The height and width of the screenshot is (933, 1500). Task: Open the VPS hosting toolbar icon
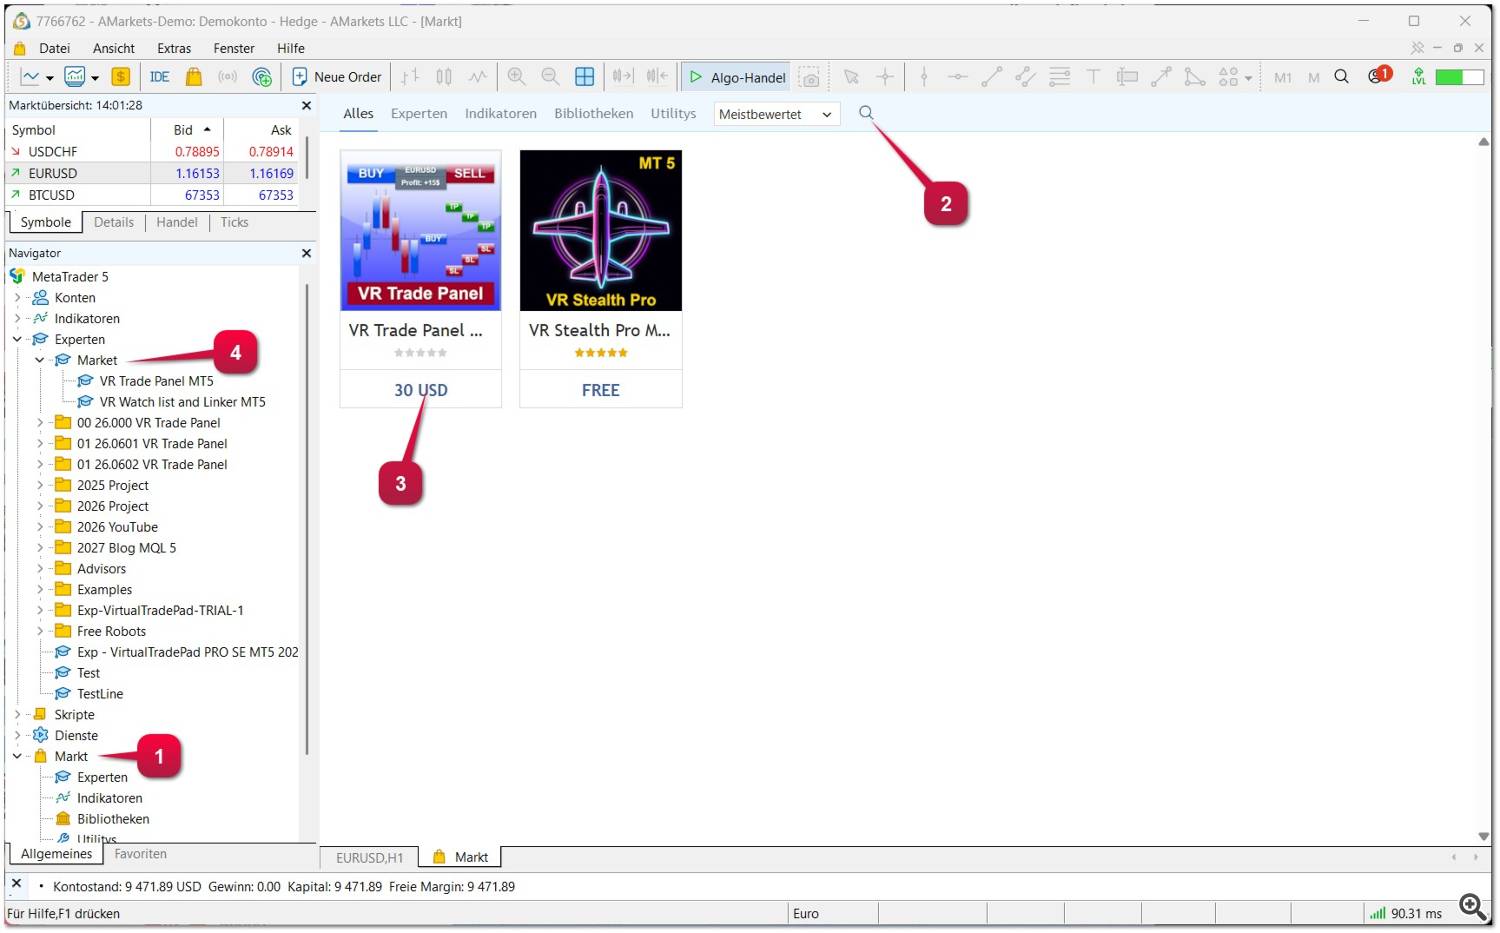[262, 77]
